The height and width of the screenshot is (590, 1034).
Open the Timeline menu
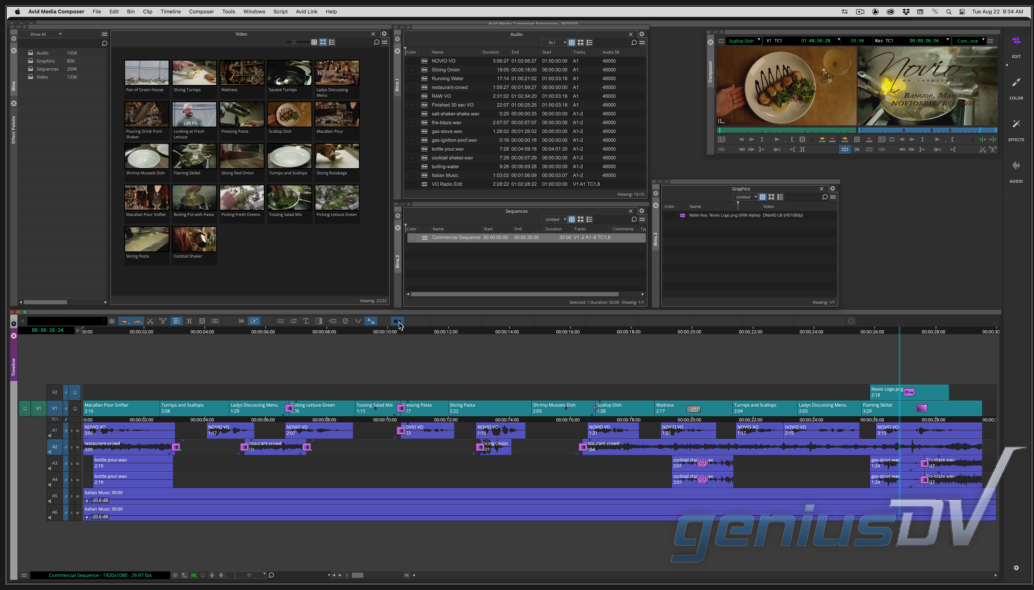tap(171, 11)
